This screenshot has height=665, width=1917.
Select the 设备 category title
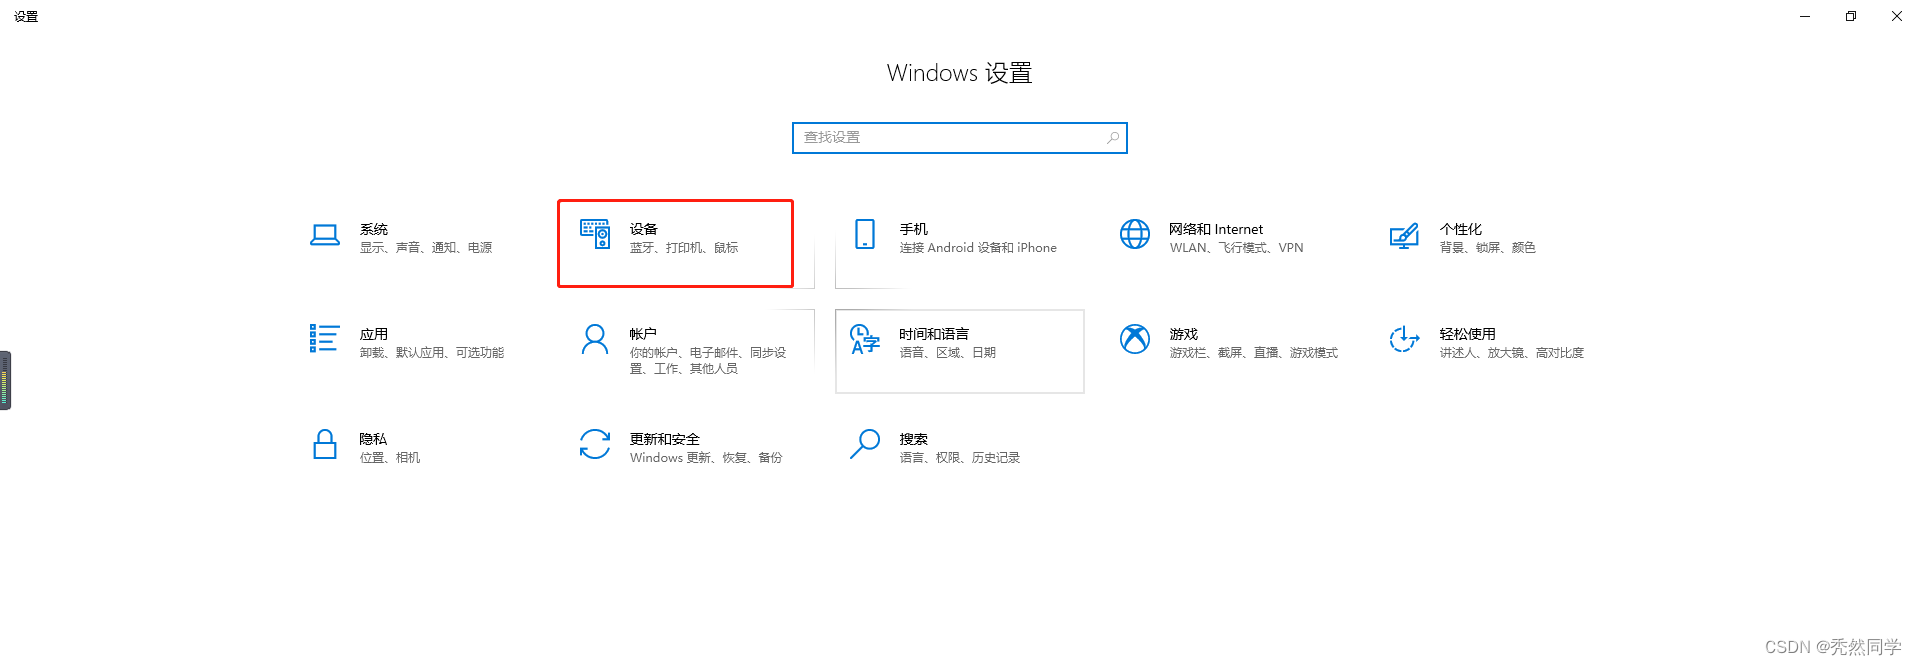[x=644, y=229]
